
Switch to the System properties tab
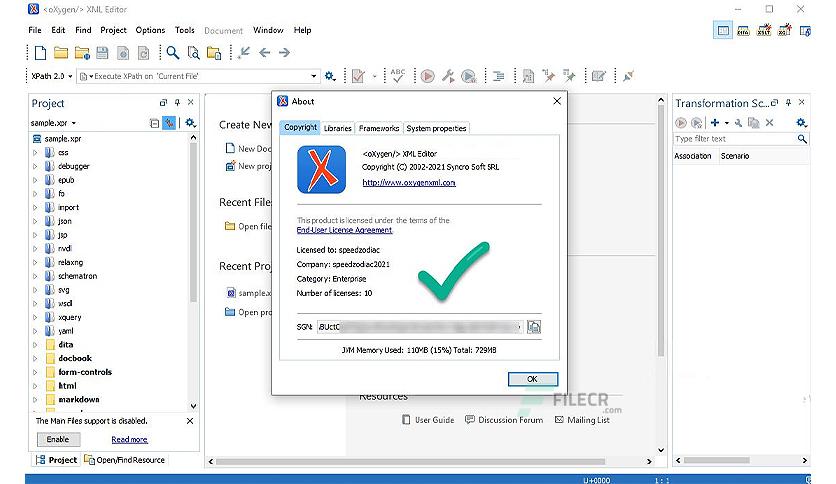436,128
